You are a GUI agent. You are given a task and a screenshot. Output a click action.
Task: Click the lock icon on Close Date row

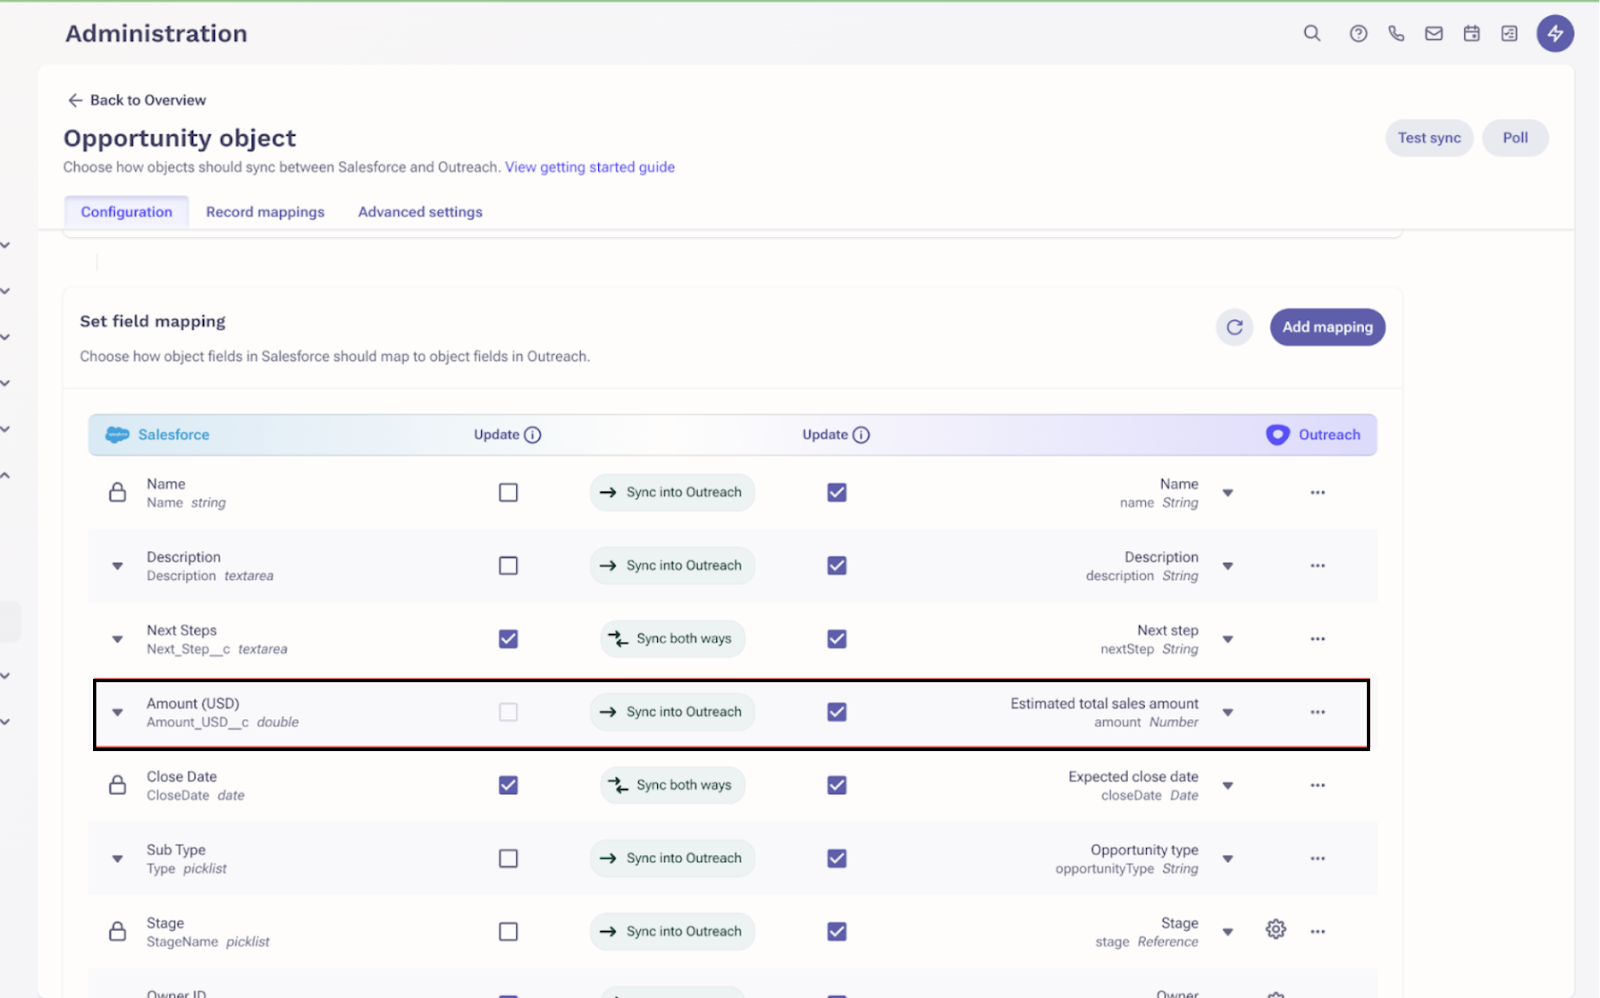click(118, 785)
